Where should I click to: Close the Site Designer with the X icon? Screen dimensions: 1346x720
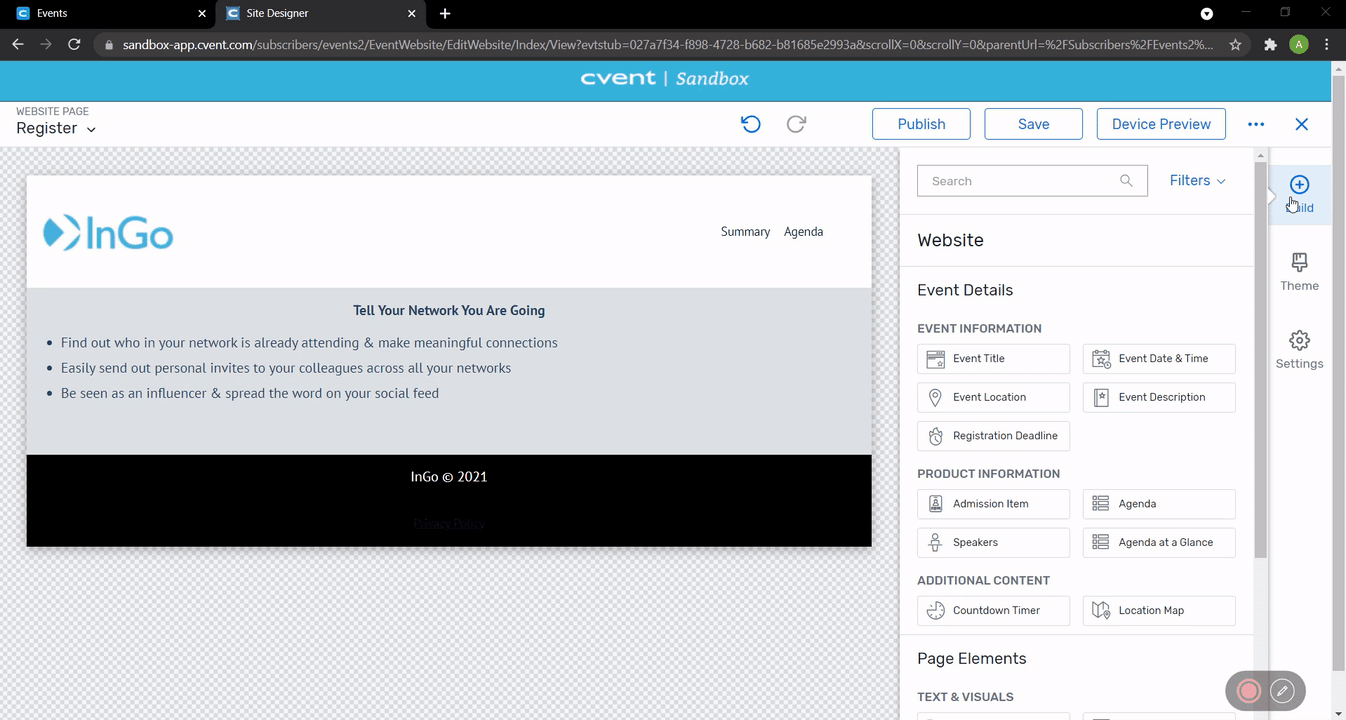click(1301, 124)
